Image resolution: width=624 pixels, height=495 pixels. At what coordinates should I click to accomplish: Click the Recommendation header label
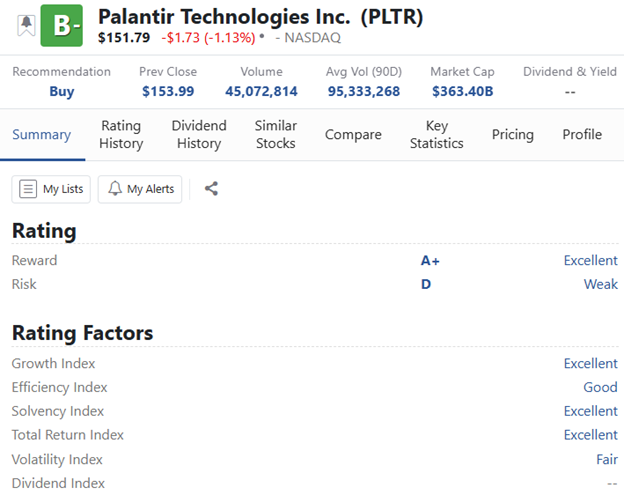pos(62,72)
